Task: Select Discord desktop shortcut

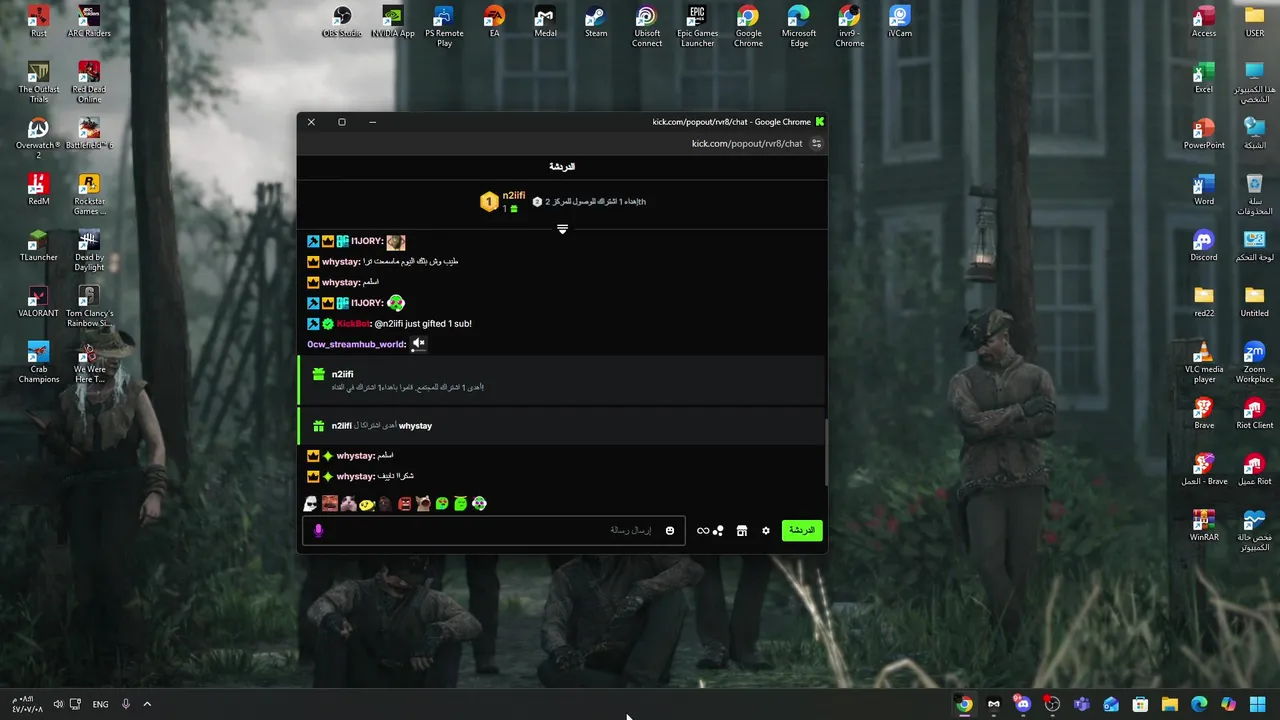Action: (1204, 246)
